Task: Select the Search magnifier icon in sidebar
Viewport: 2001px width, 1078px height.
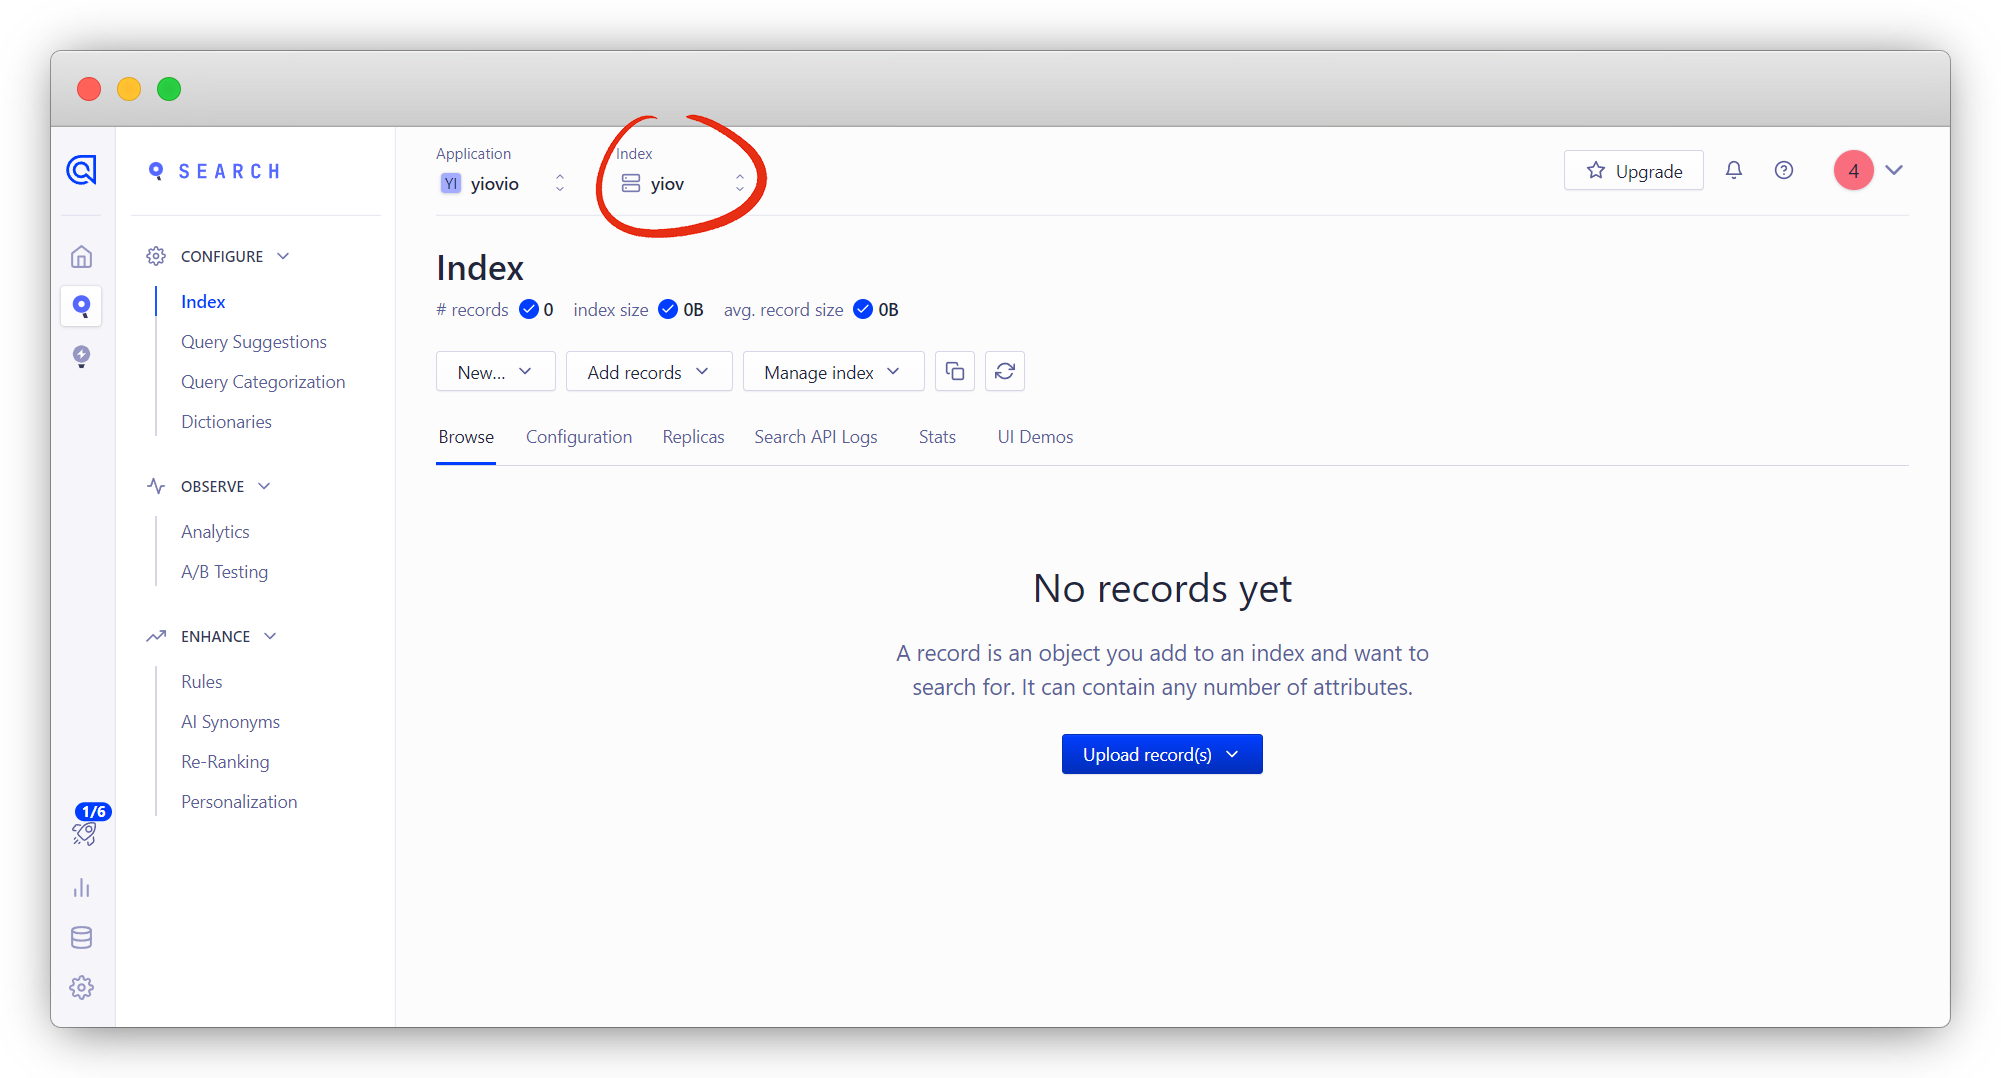Action: (82, 306)
